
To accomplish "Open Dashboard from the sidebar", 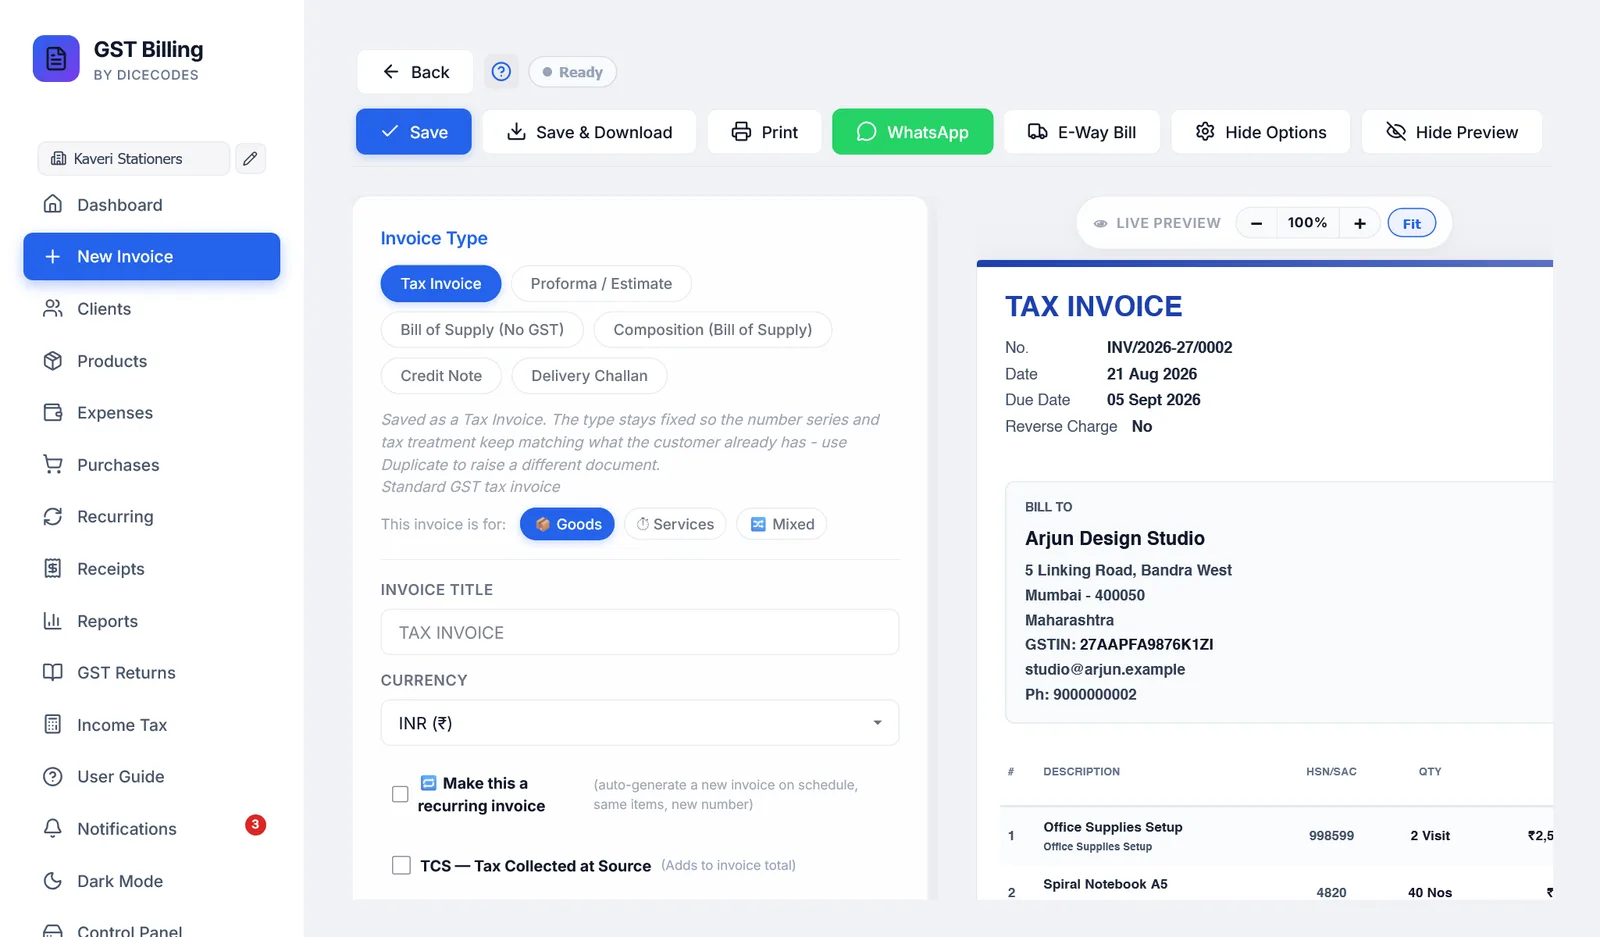I will (x=119, y=205).
